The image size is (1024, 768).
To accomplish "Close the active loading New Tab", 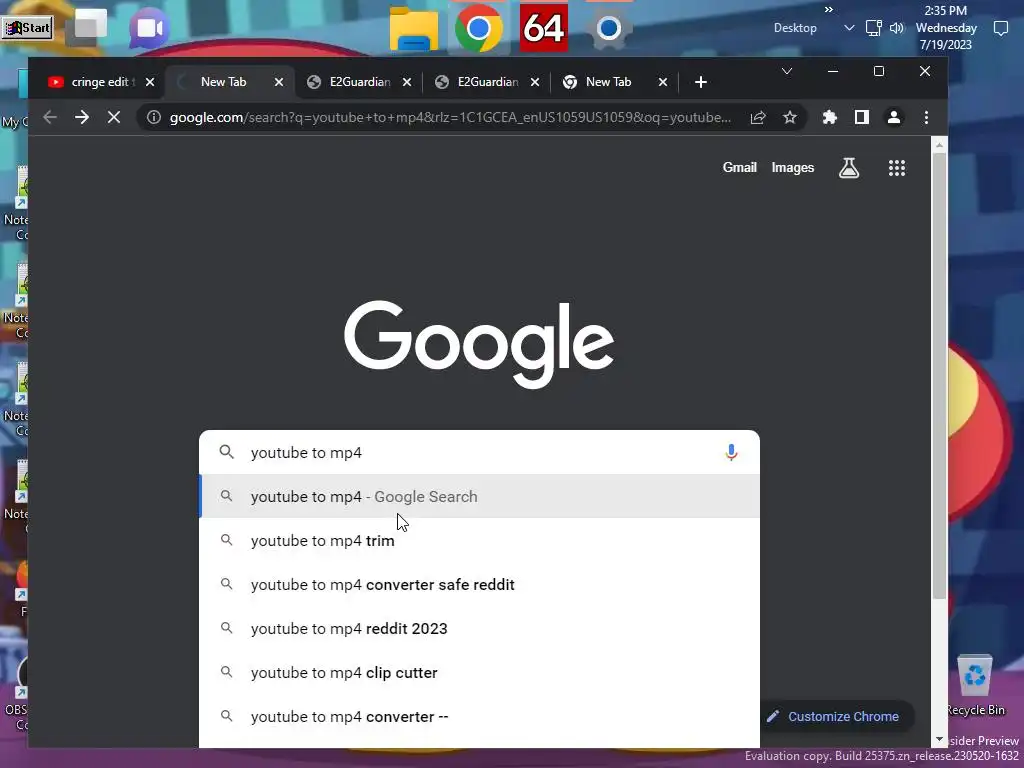I will coord(279,82).
